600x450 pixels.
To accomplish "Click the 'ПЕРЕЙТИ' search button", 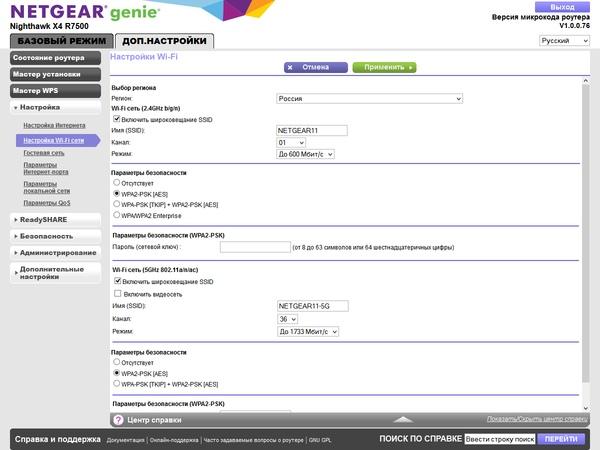I will (x=561, y=439).
